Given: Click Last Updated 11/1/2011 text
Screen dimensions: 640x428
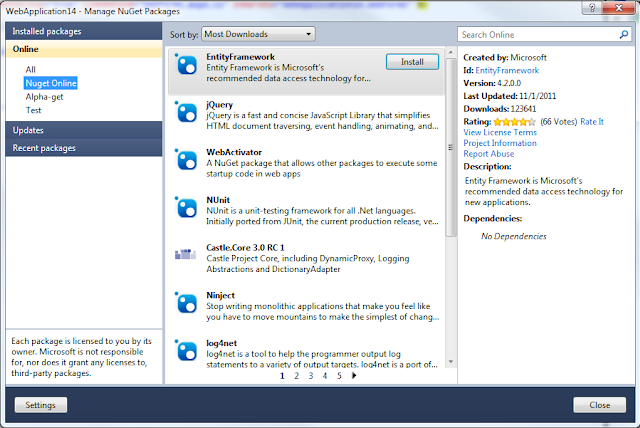Looking at the screenshot, I should [510, 96].
